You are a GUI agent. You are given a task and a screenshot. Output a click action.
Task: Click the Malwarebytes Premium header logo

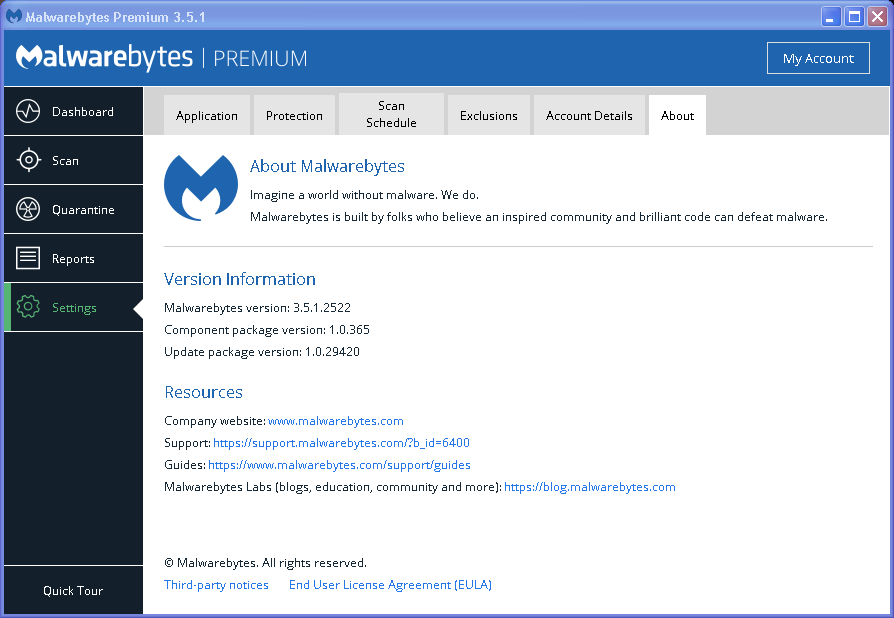coord(161,58)
